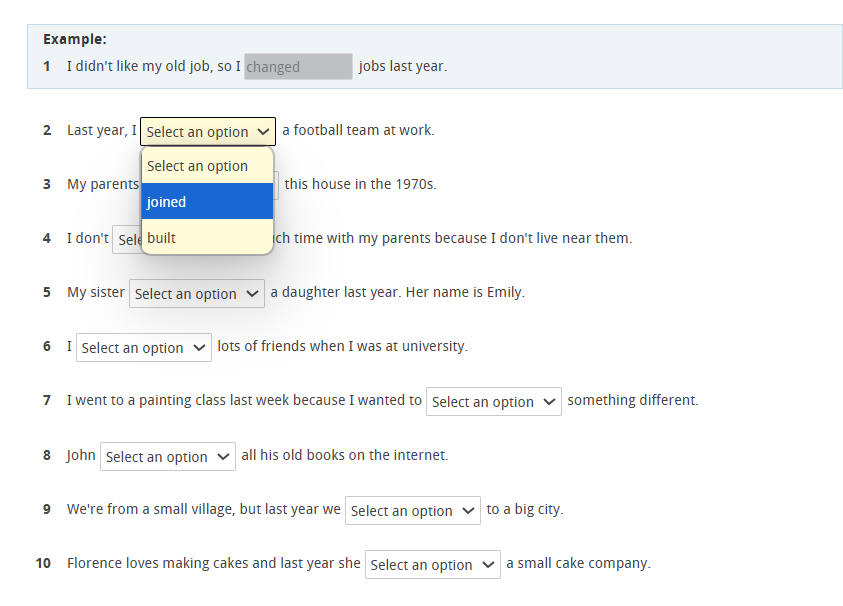Click the grey 'changed' example answer field
843x606 pixels.
(297, 66)
